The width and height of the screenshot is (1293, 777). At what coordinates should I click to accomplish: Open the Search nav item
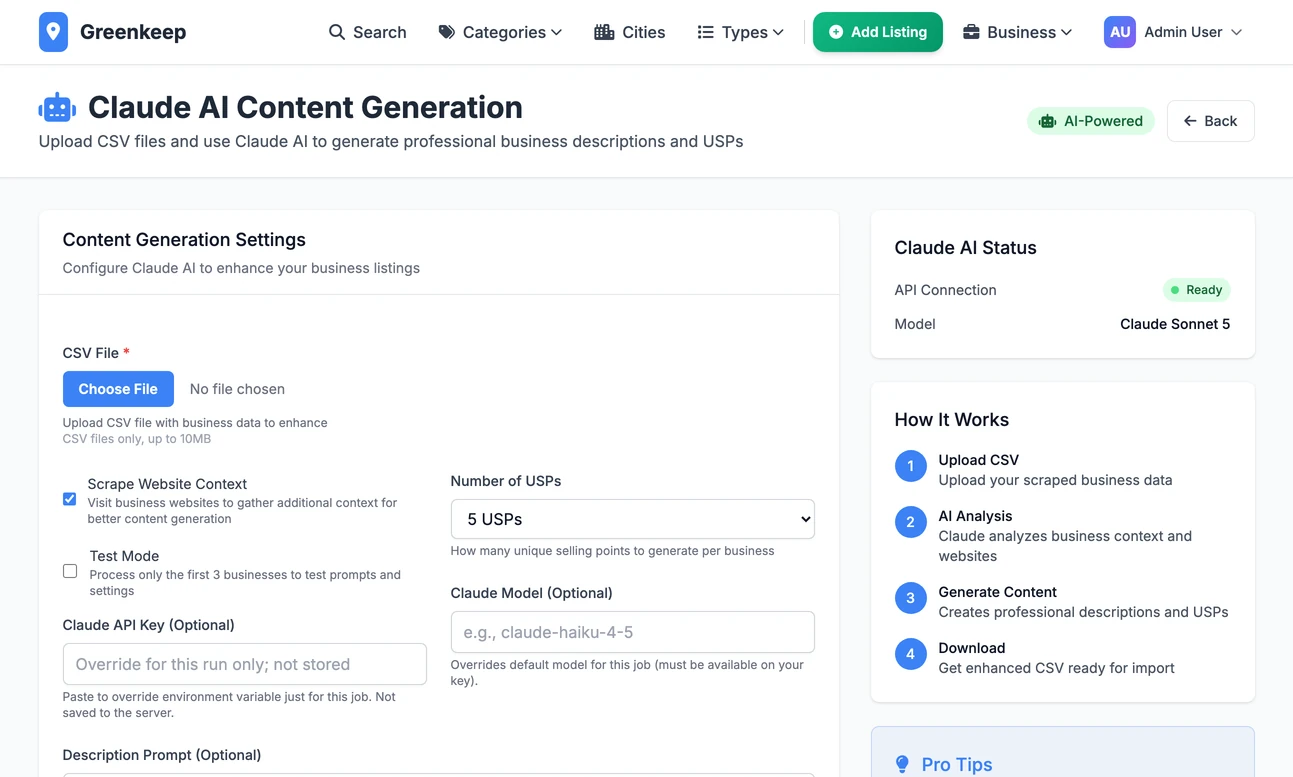click(368, 32)
